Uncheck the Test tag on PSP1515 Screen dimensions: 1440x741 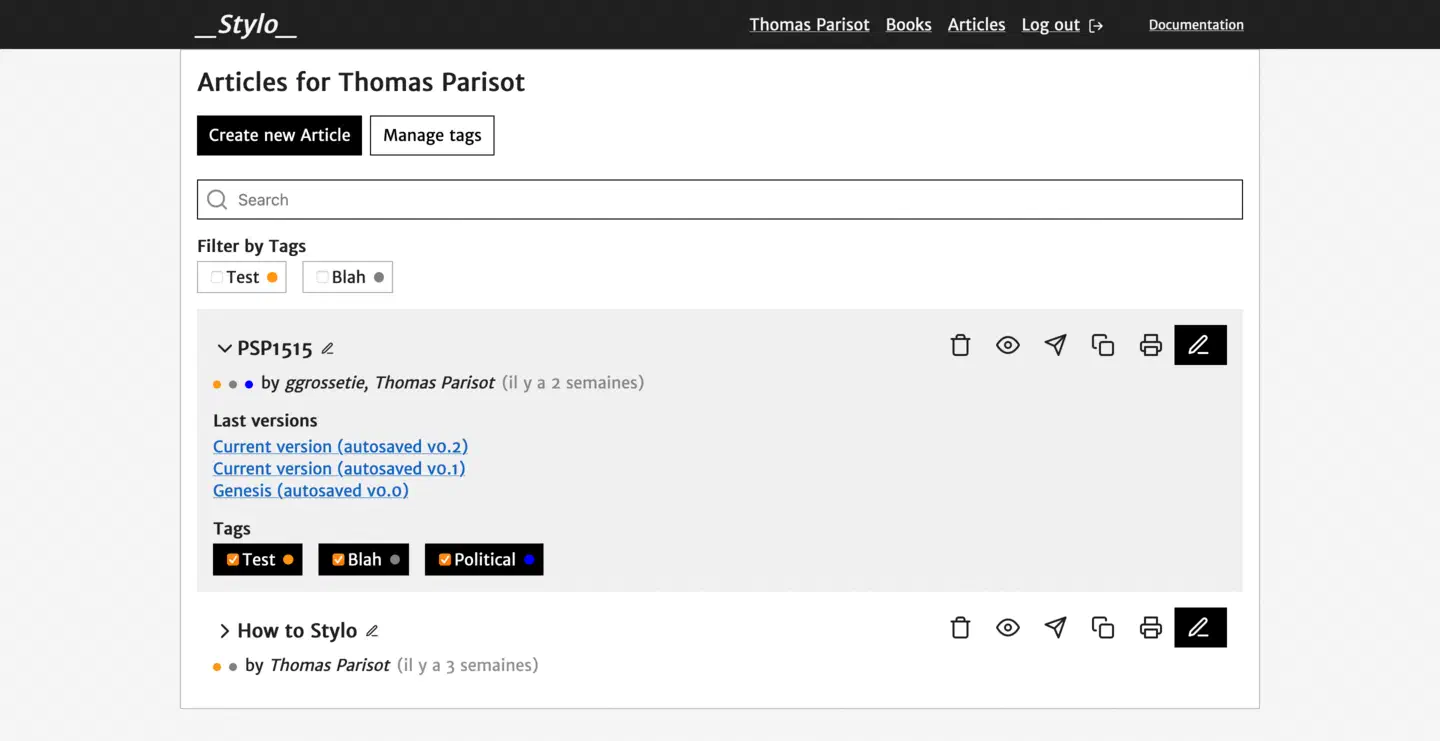(x=232, y=560)
